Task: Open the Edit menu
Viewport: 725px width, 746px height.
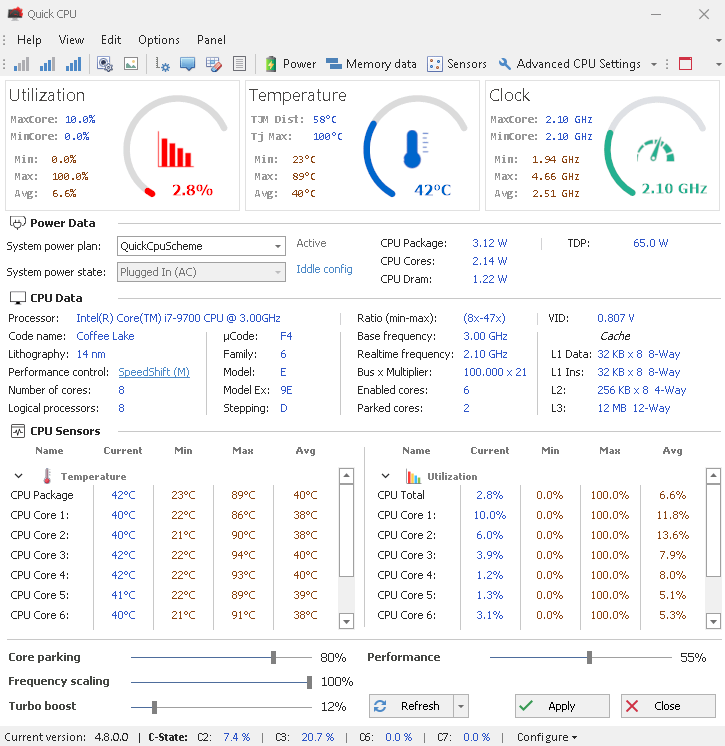Action: 111,40
